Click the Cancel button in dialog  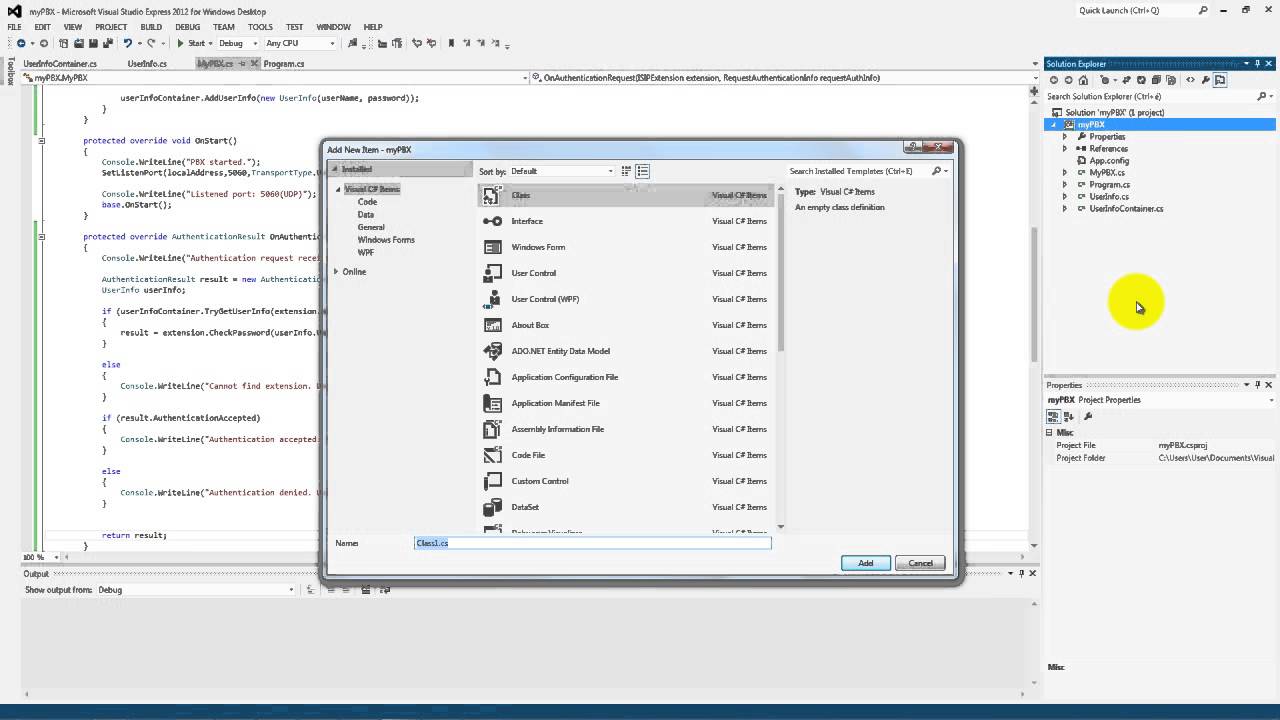(x=920, y=563)
